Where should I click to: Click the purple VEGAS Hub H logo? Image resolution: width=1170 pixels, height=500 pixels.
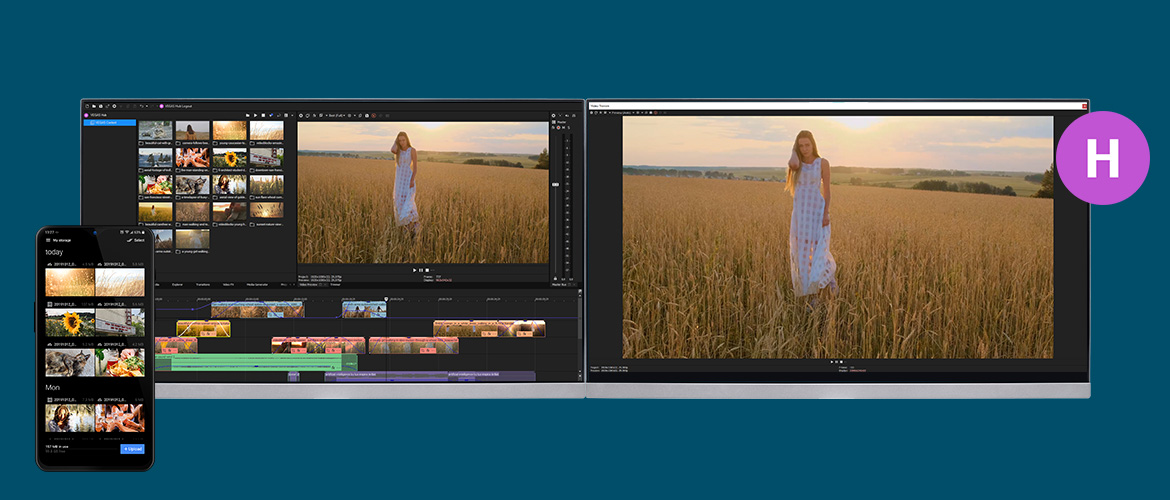[x=1103, y=158]
